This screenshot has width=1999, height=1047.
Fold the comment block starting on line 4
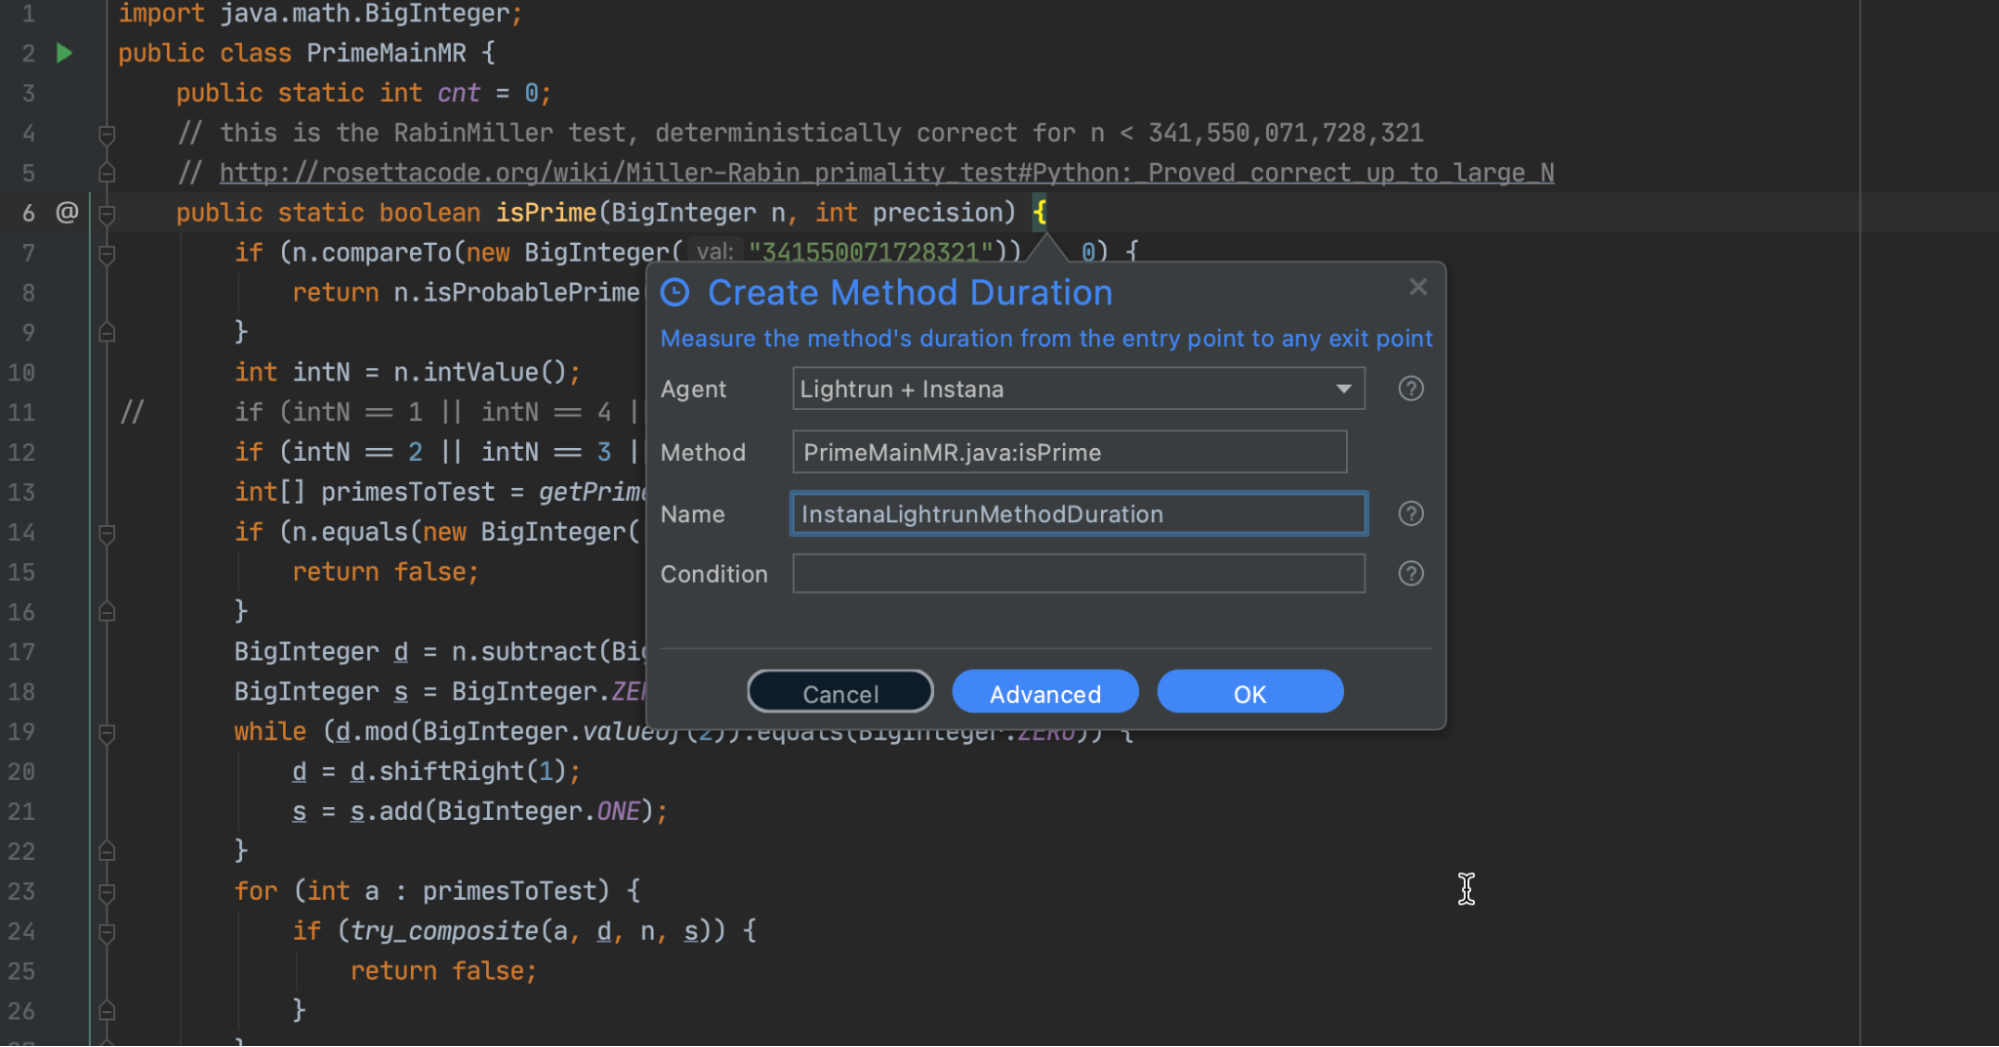[x=107, y=133]
